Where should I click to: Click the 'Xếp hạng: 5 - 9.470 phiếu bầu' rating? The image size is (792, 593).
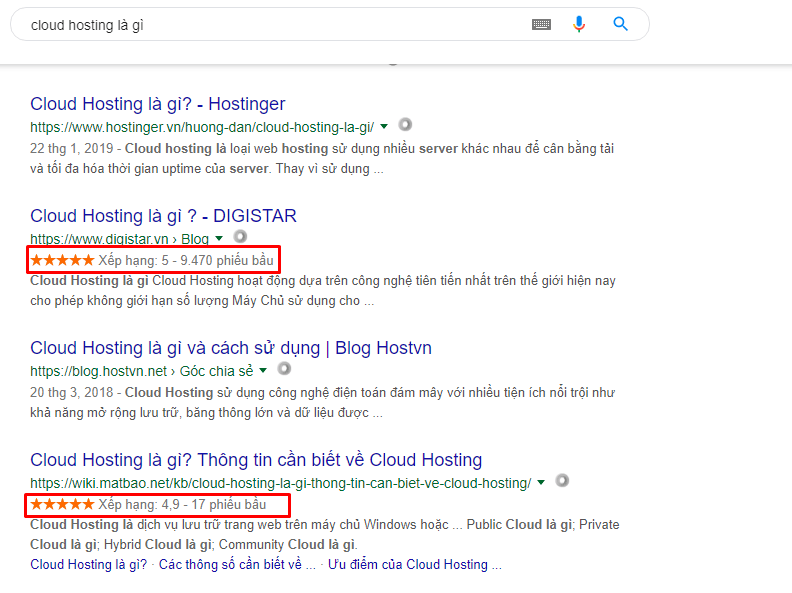pyautogui.click(x=152, y=260)
